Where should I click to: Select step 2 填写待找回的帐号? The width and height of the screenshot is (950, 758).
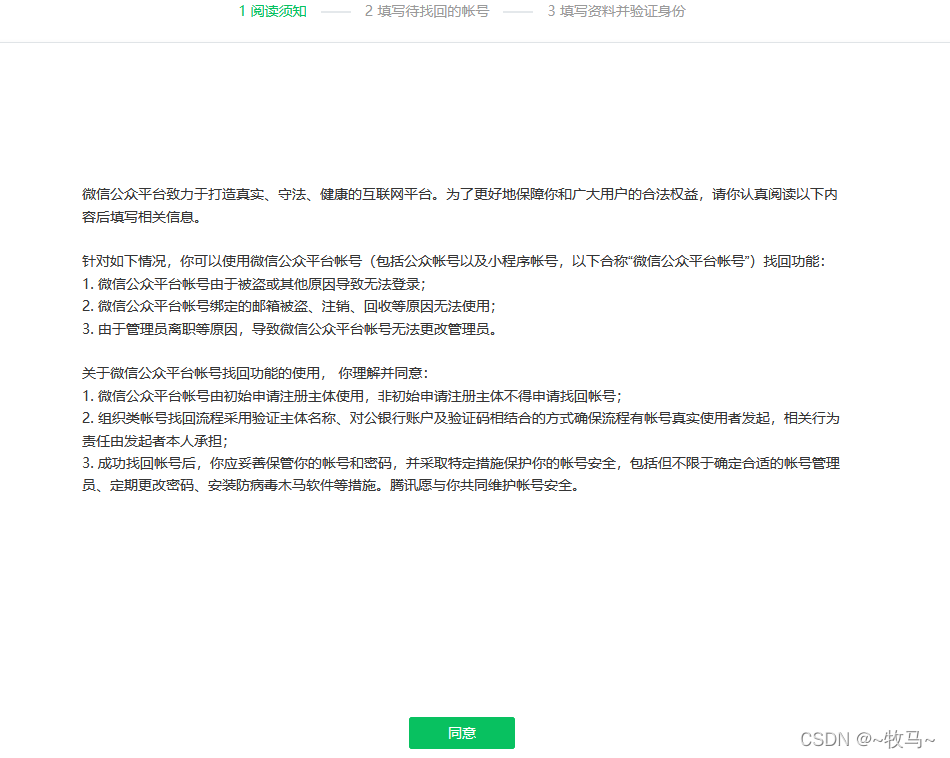pyautogui.click(x=427, y=11)
